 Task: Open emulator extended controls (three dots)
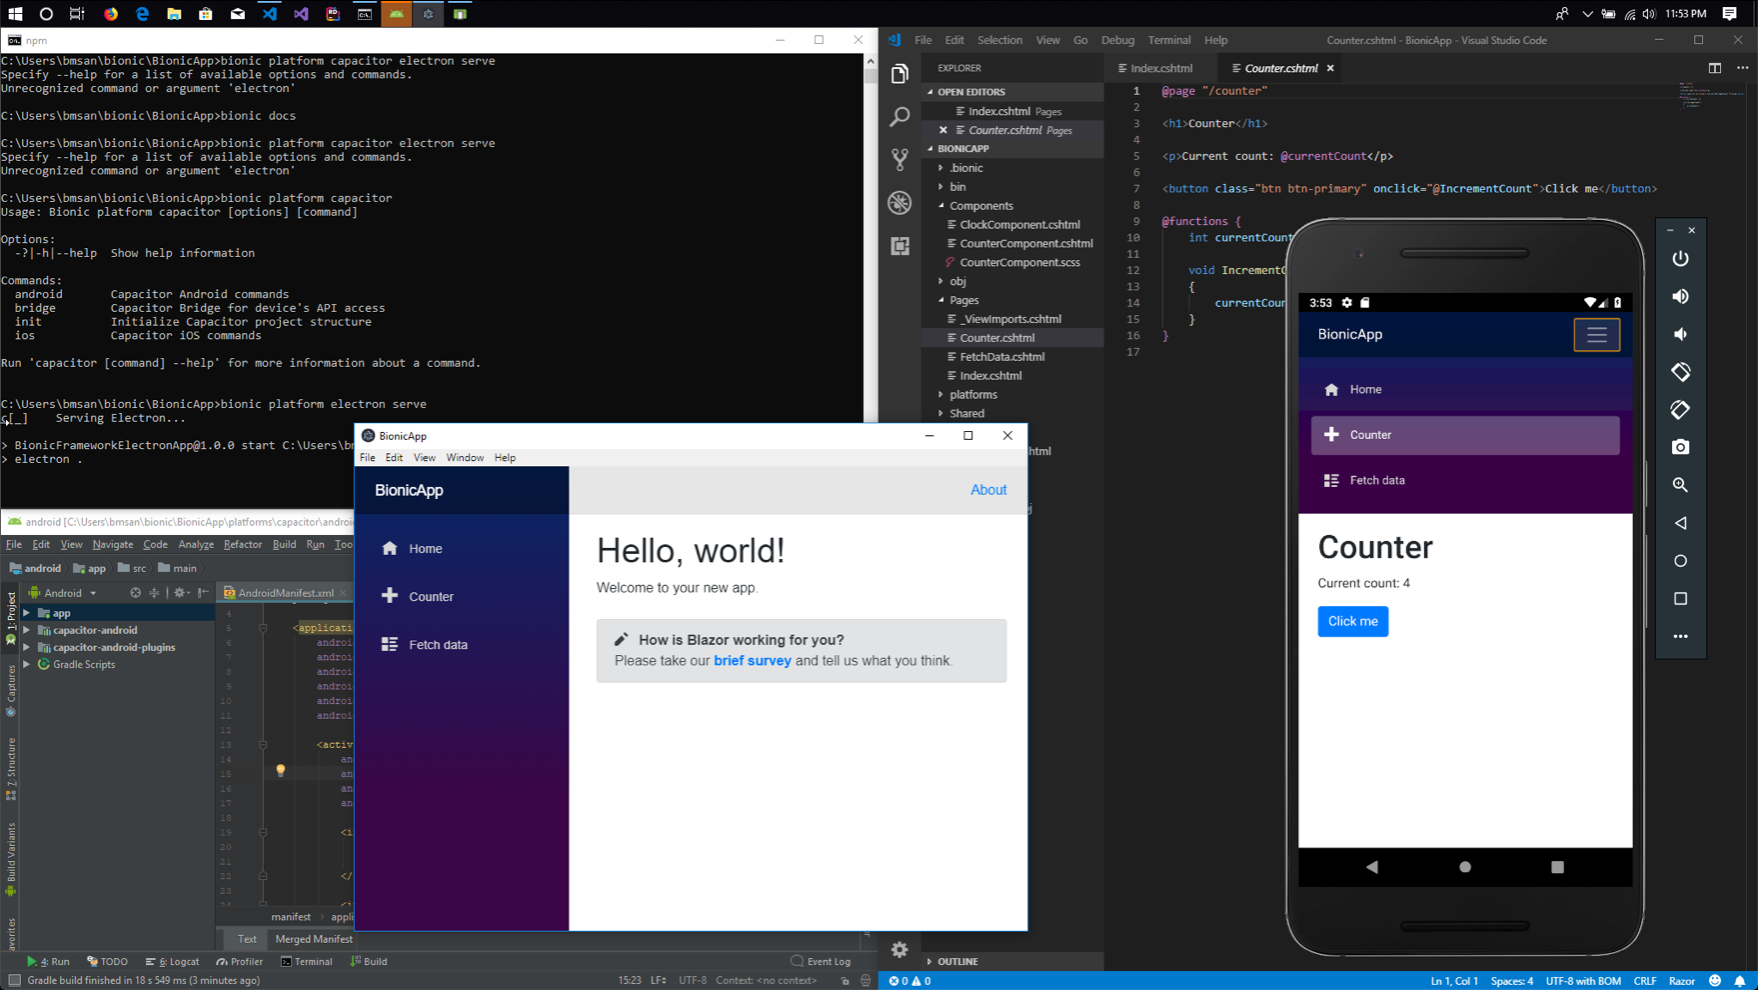[x=1681, y=636]
